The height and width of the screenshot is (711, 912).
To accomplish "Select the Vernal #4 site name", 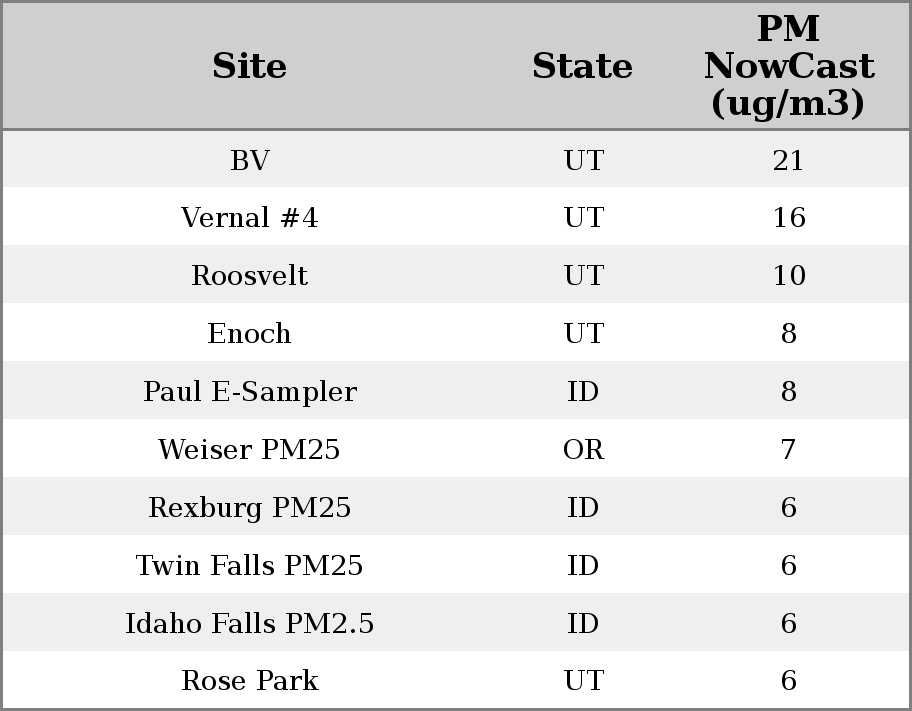I will pyautogui.click(x=249, y=218).
